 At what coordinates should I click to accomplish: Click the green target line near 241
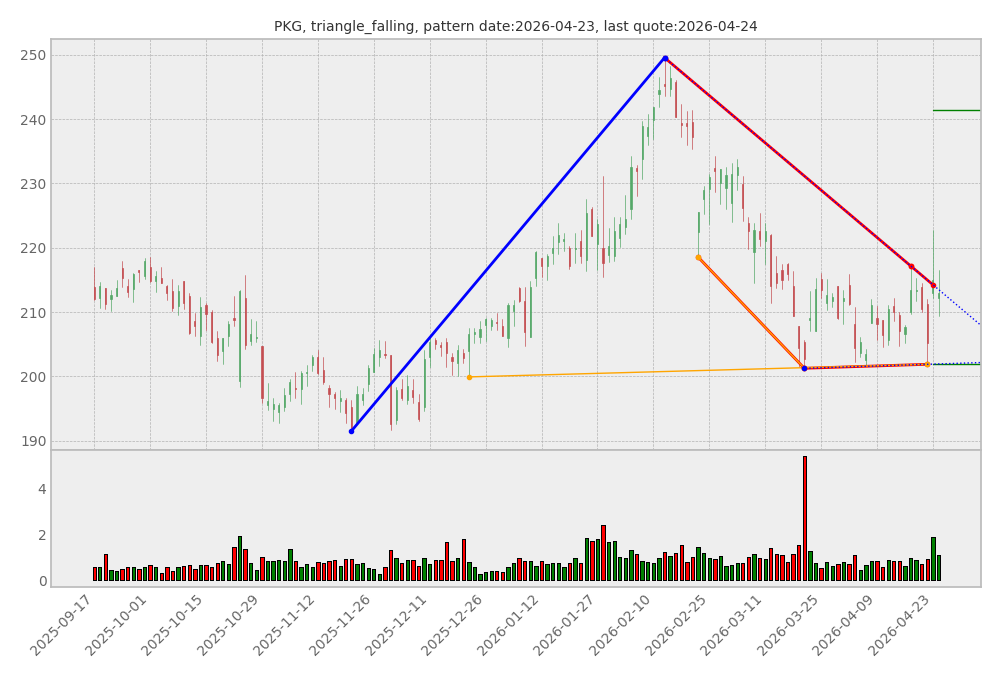956,110
